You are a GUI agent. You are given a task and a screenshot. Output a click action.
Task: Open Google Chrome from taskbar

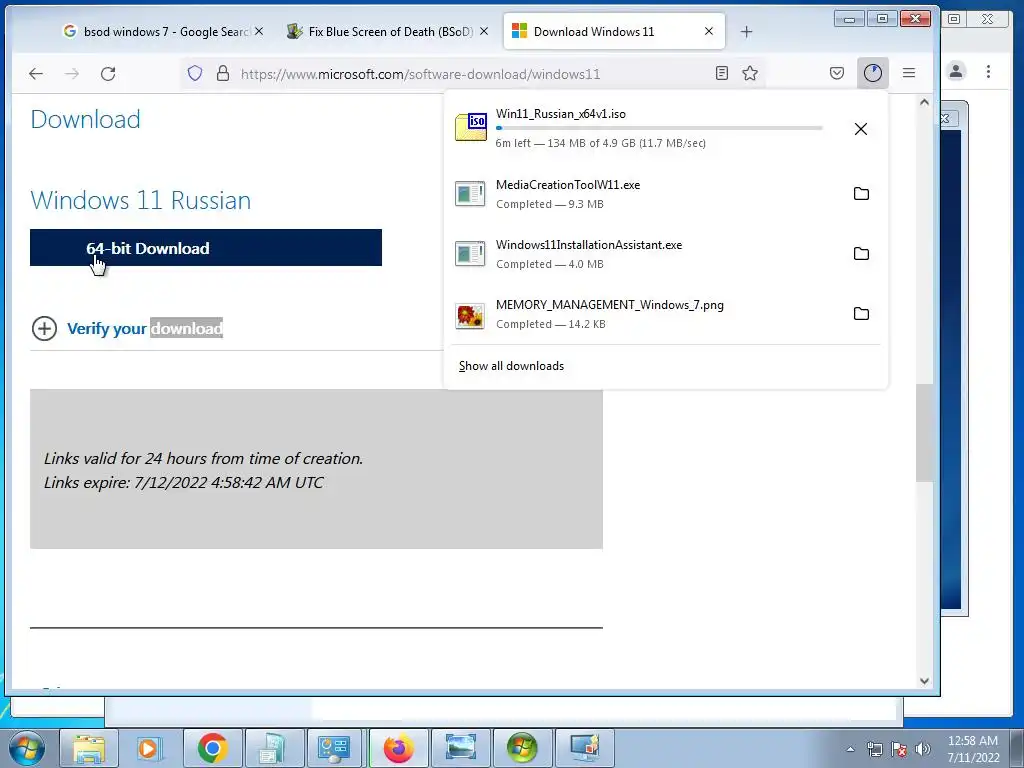pos(212,748)
